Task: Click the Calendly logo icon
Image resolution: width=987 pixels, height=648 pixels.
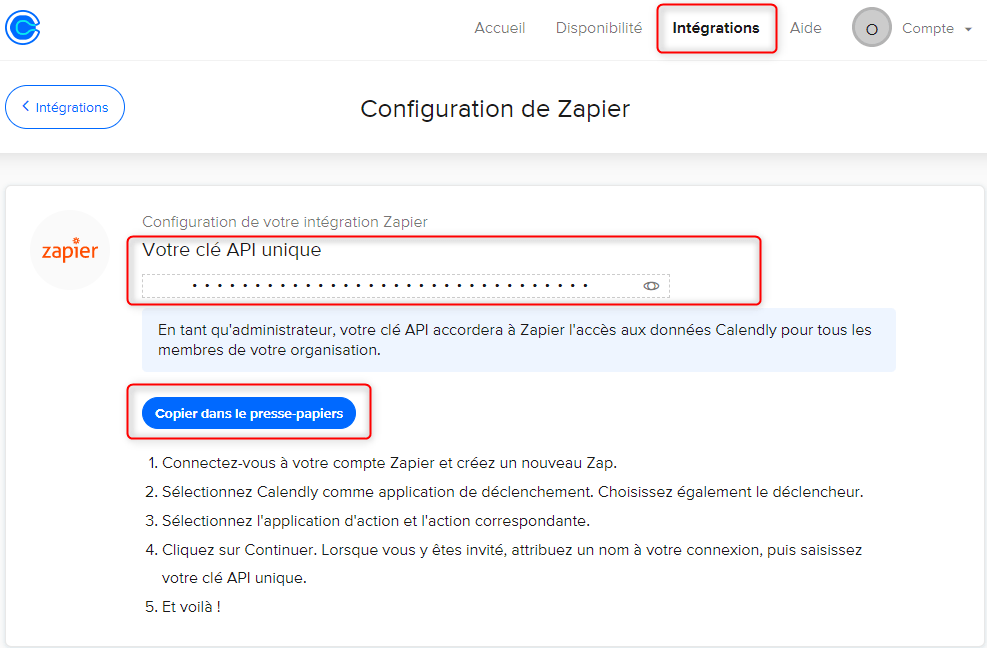Action: [22, 27]
